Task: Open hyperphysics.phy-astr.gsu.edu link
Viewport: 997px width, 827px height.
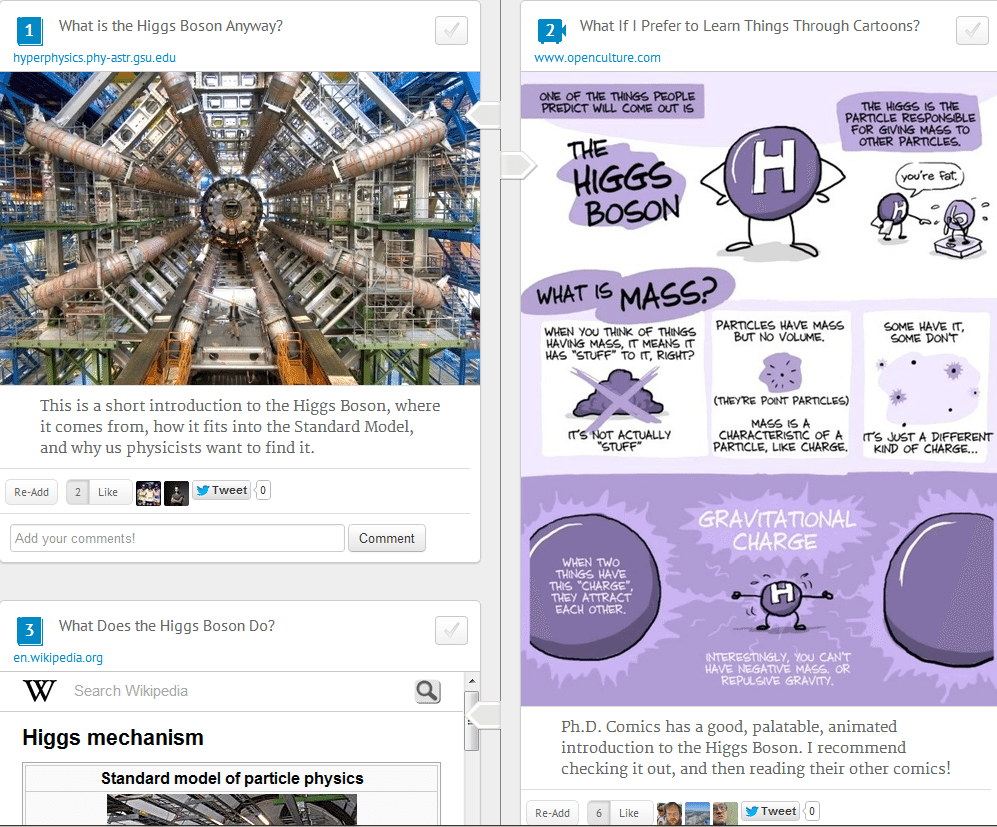Action: coord(94,58)
